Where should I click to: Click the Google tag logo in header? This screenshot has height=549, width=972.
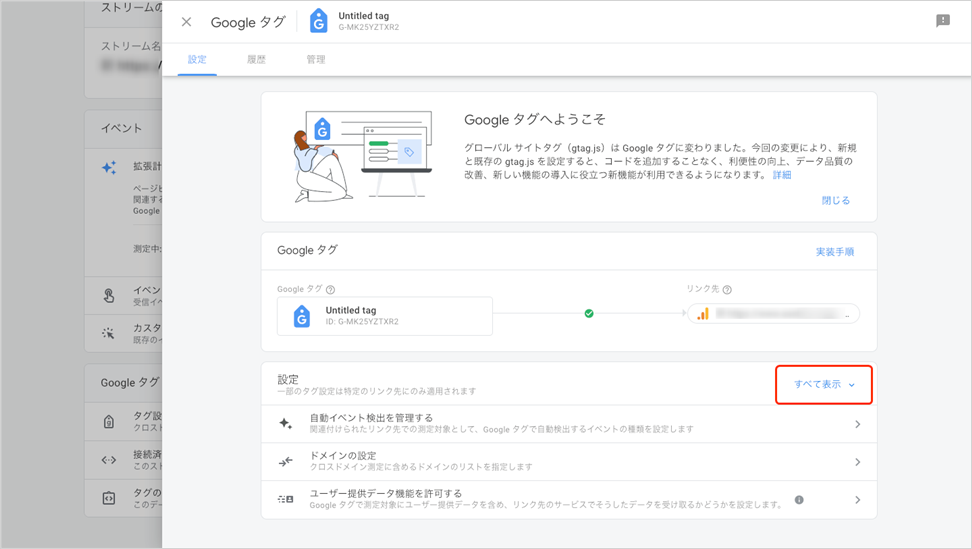tap(319, 21)
